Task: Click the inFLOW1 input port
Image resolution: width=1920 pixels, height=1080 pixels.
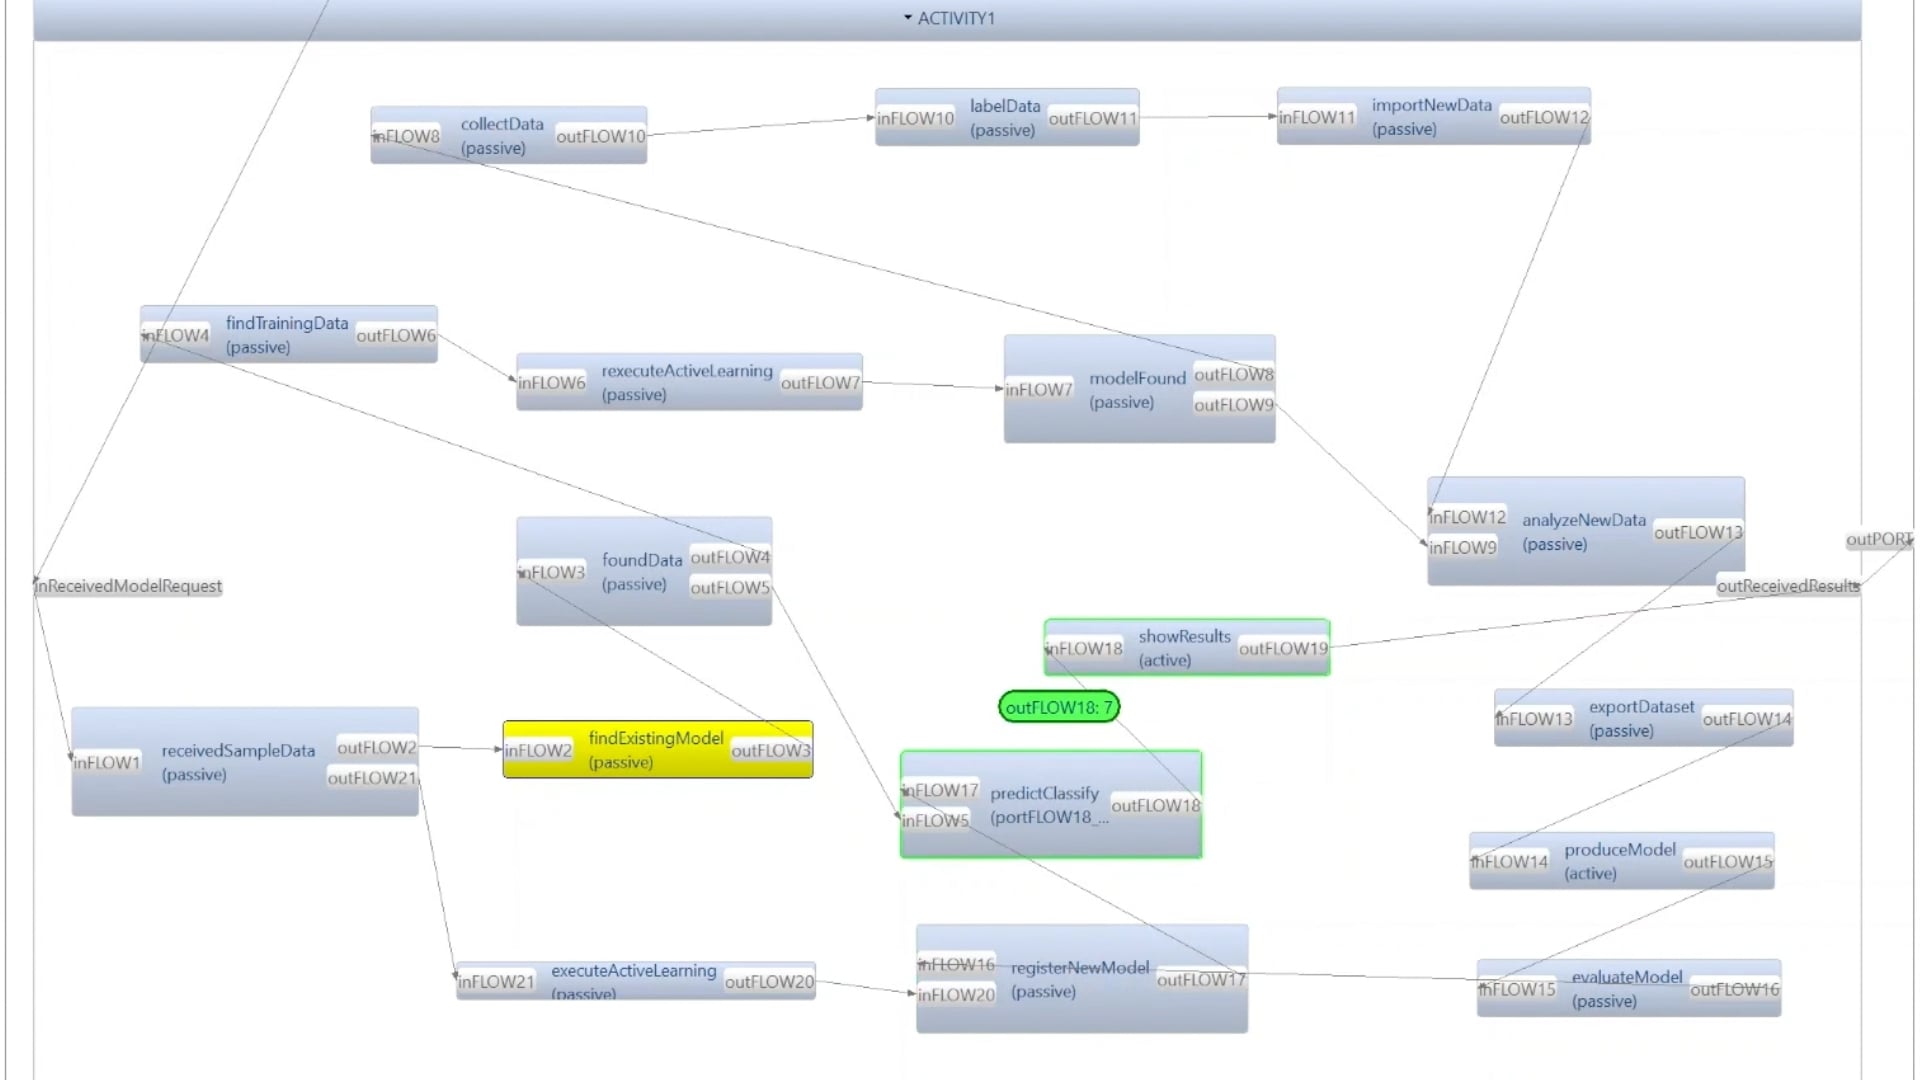Action: (x=107, y=762)
